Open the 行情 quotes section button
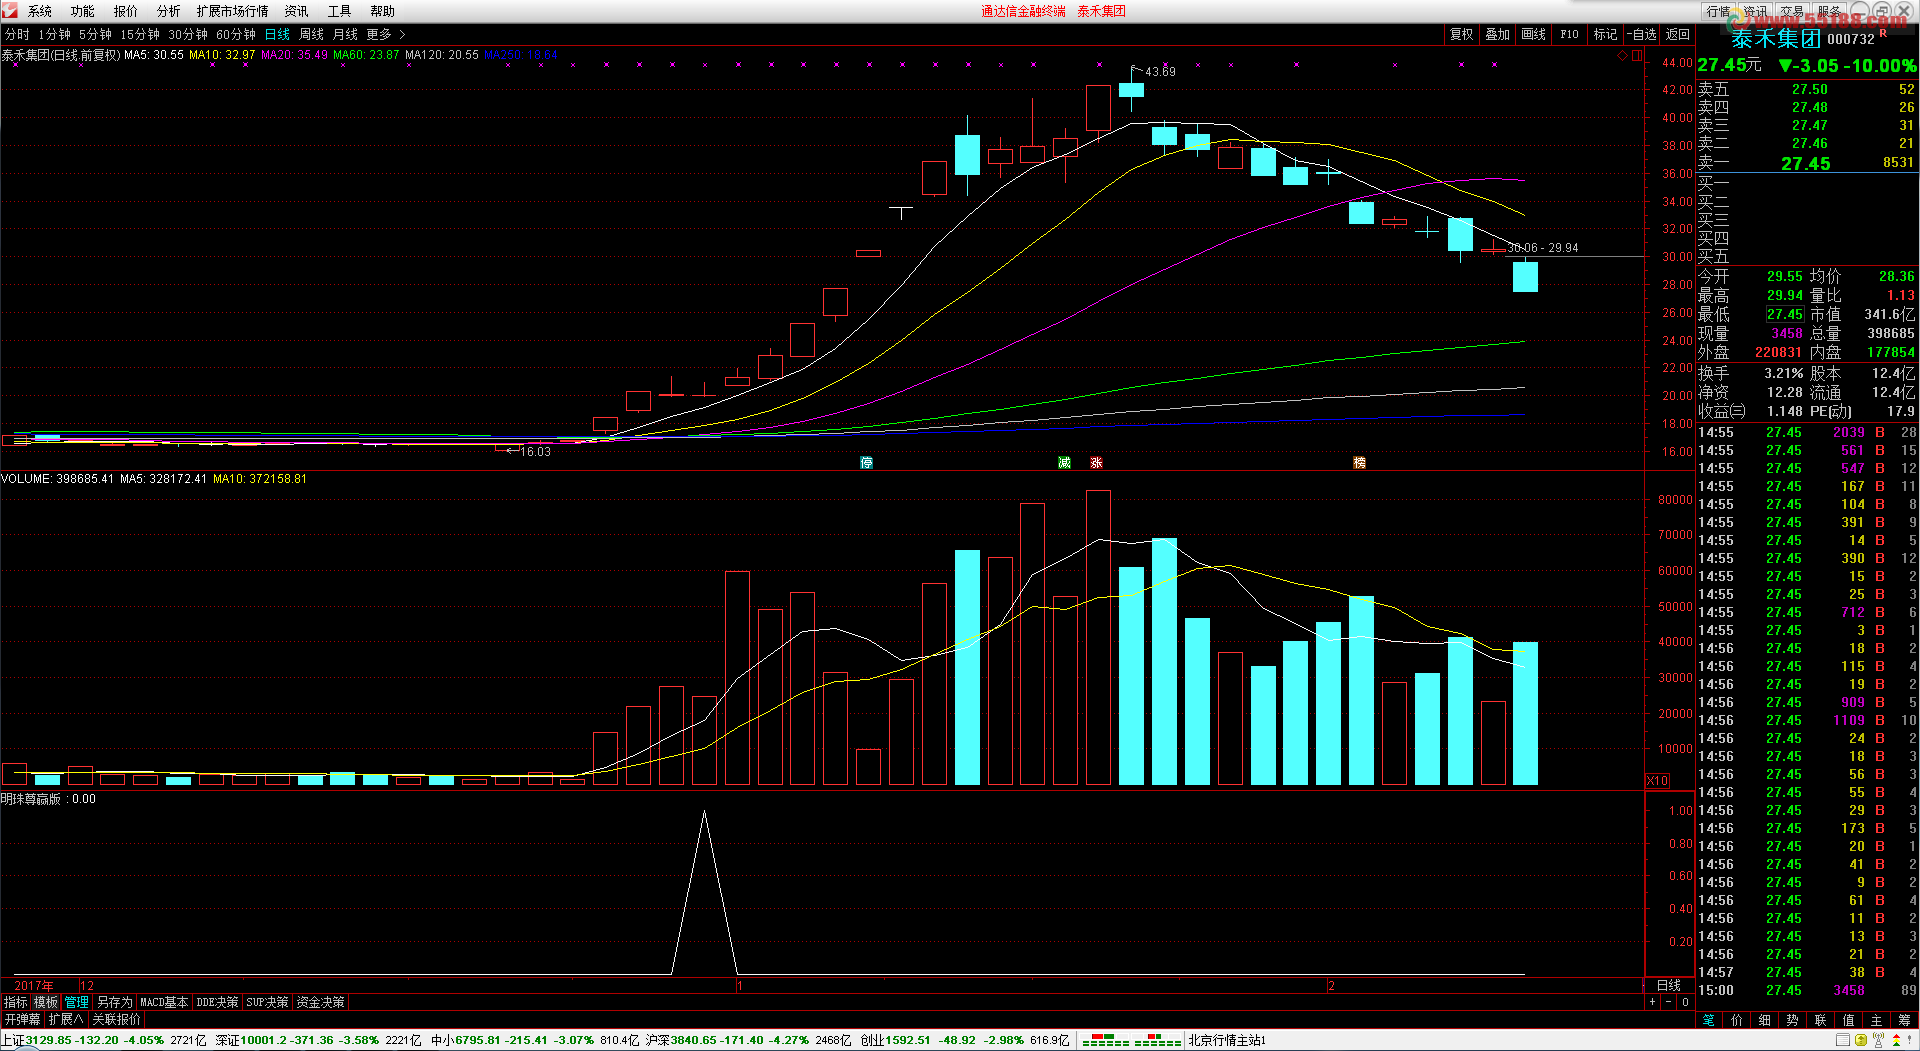1920x1051 pixels. point(1718,11)
